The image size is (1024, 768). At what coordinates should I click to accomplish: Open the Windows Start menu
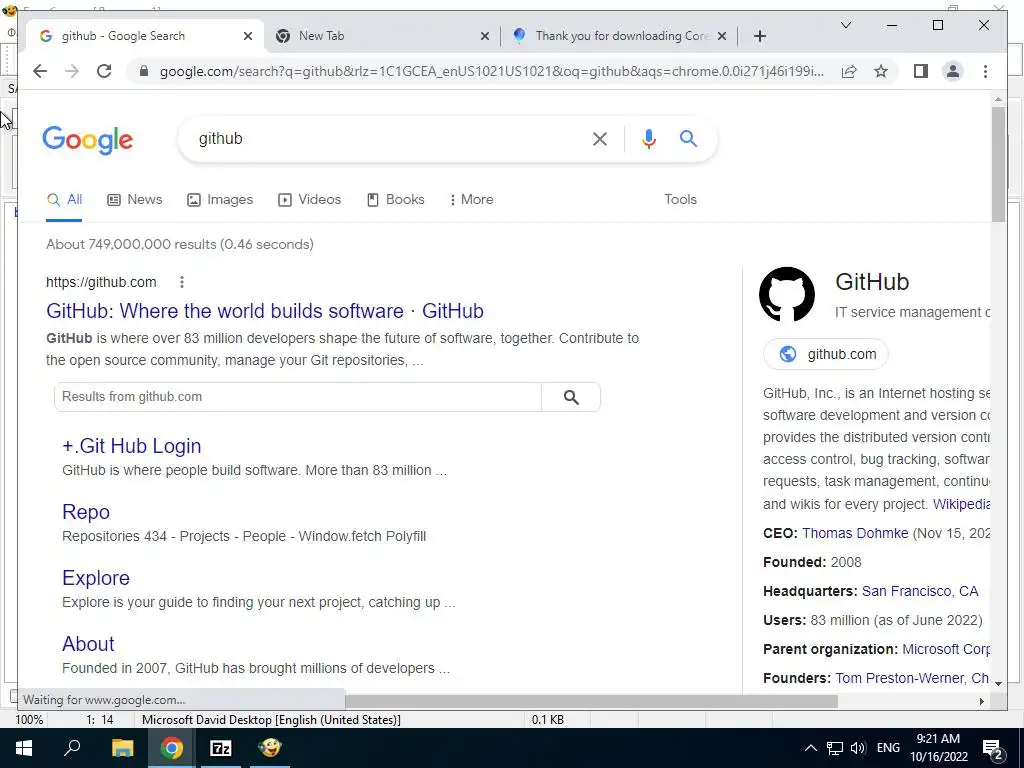(x=24, y=748)
